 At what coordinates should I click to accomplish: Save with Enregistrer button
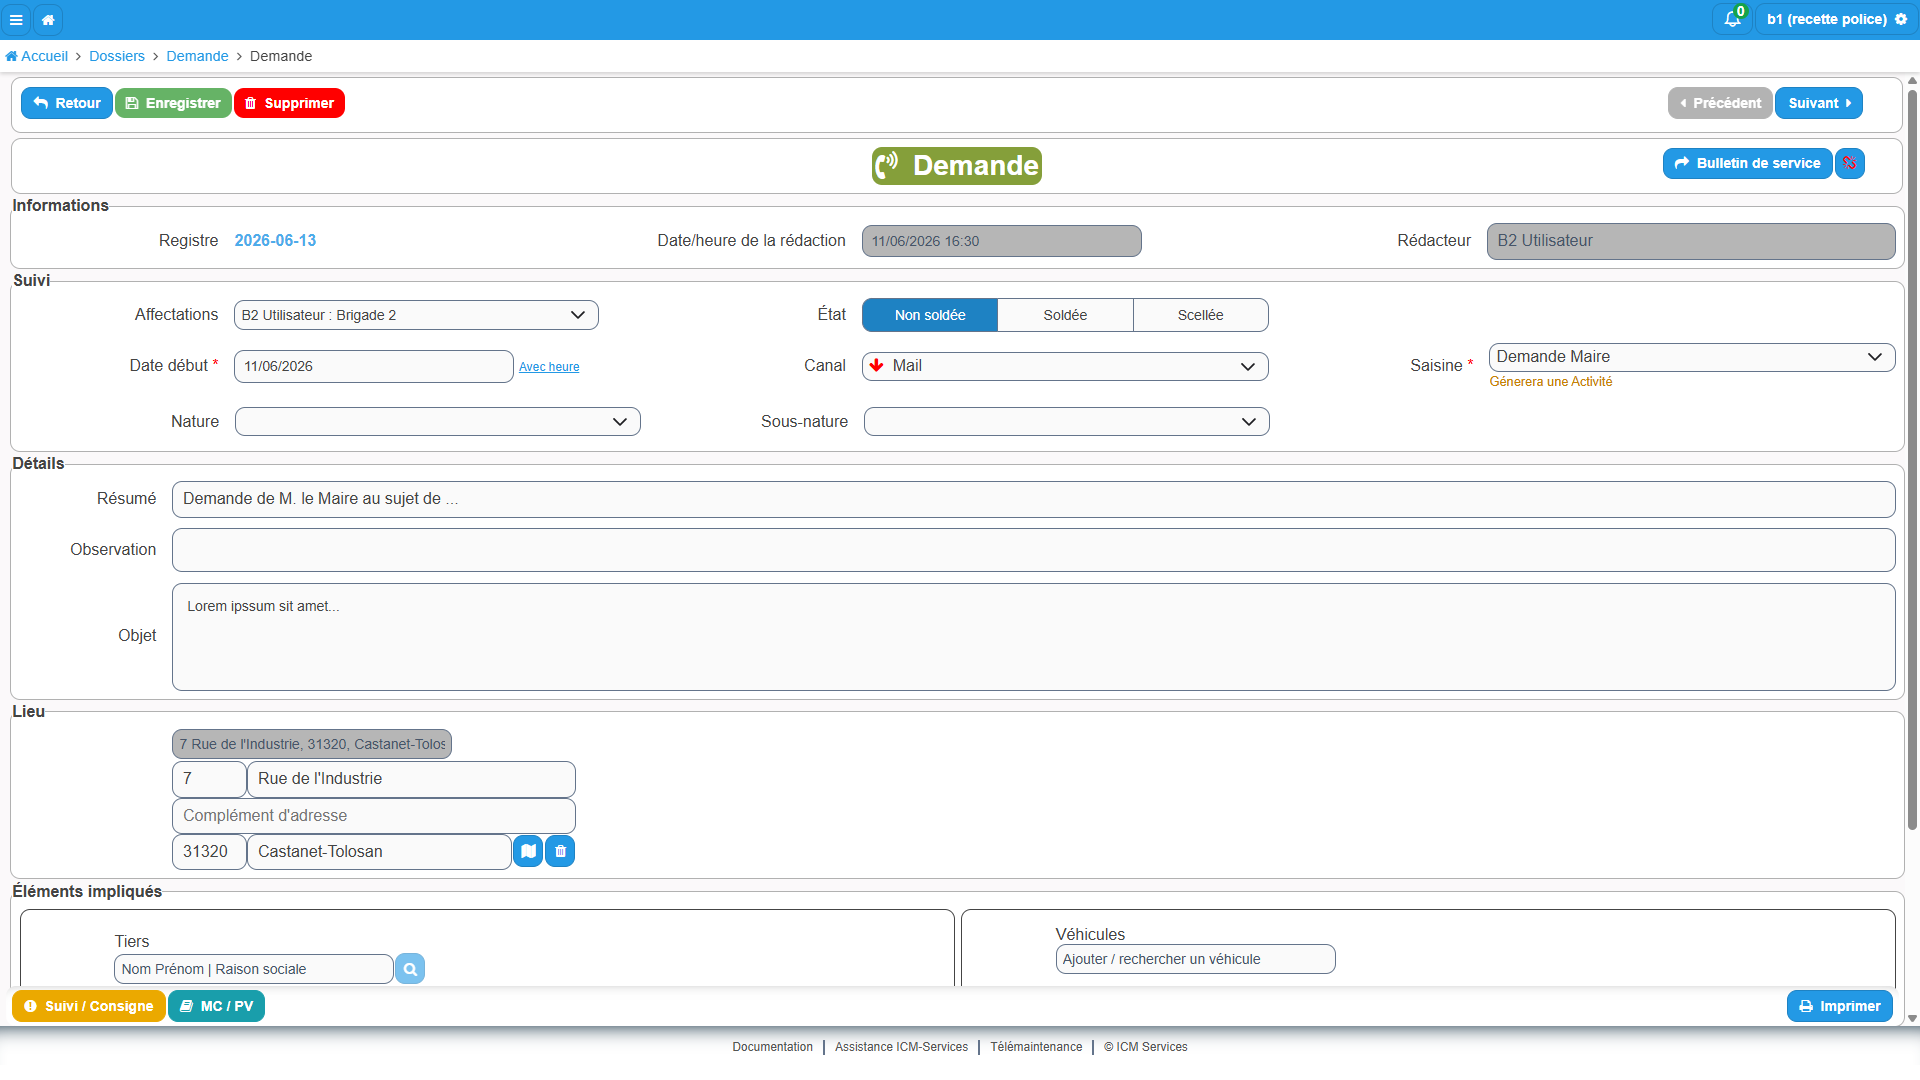point(173,103)
